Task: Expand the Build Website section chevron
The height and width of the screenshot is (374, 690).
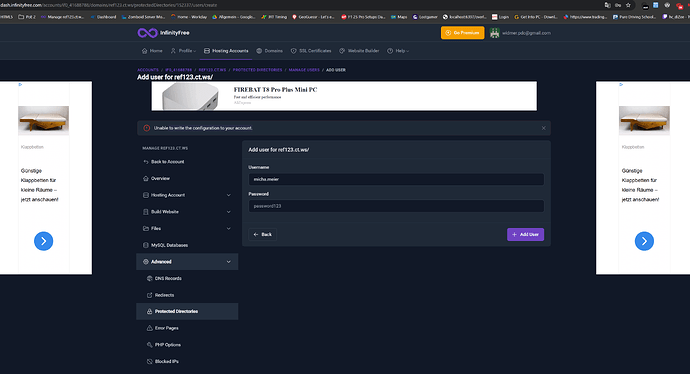Action: click(x=228, y=212)
